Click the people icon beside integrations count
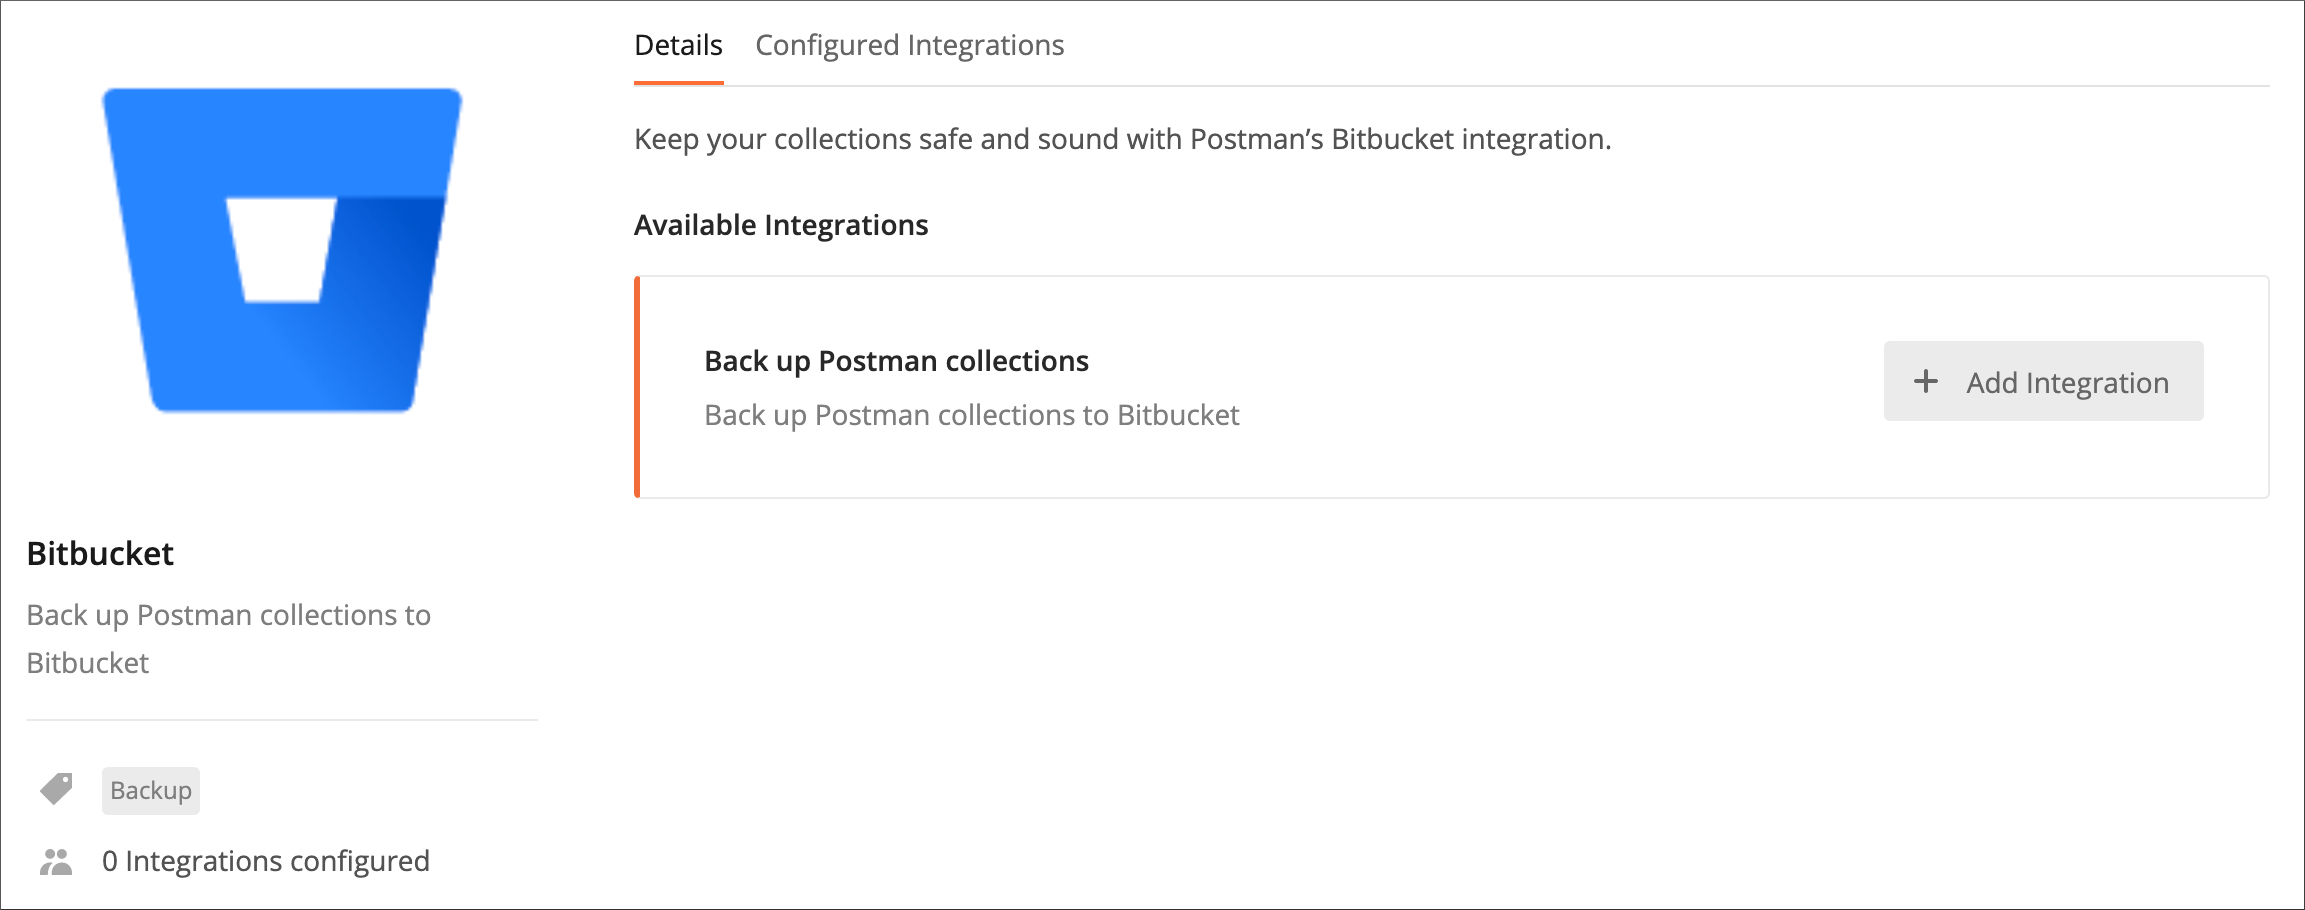2305x910 pixels. click(x=56, y=861)
